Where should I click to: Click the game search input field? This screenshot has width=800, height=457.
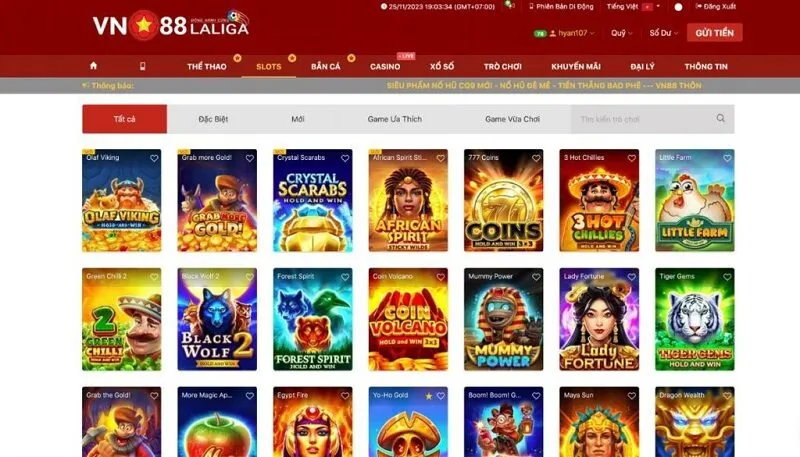tap(644, 119)
